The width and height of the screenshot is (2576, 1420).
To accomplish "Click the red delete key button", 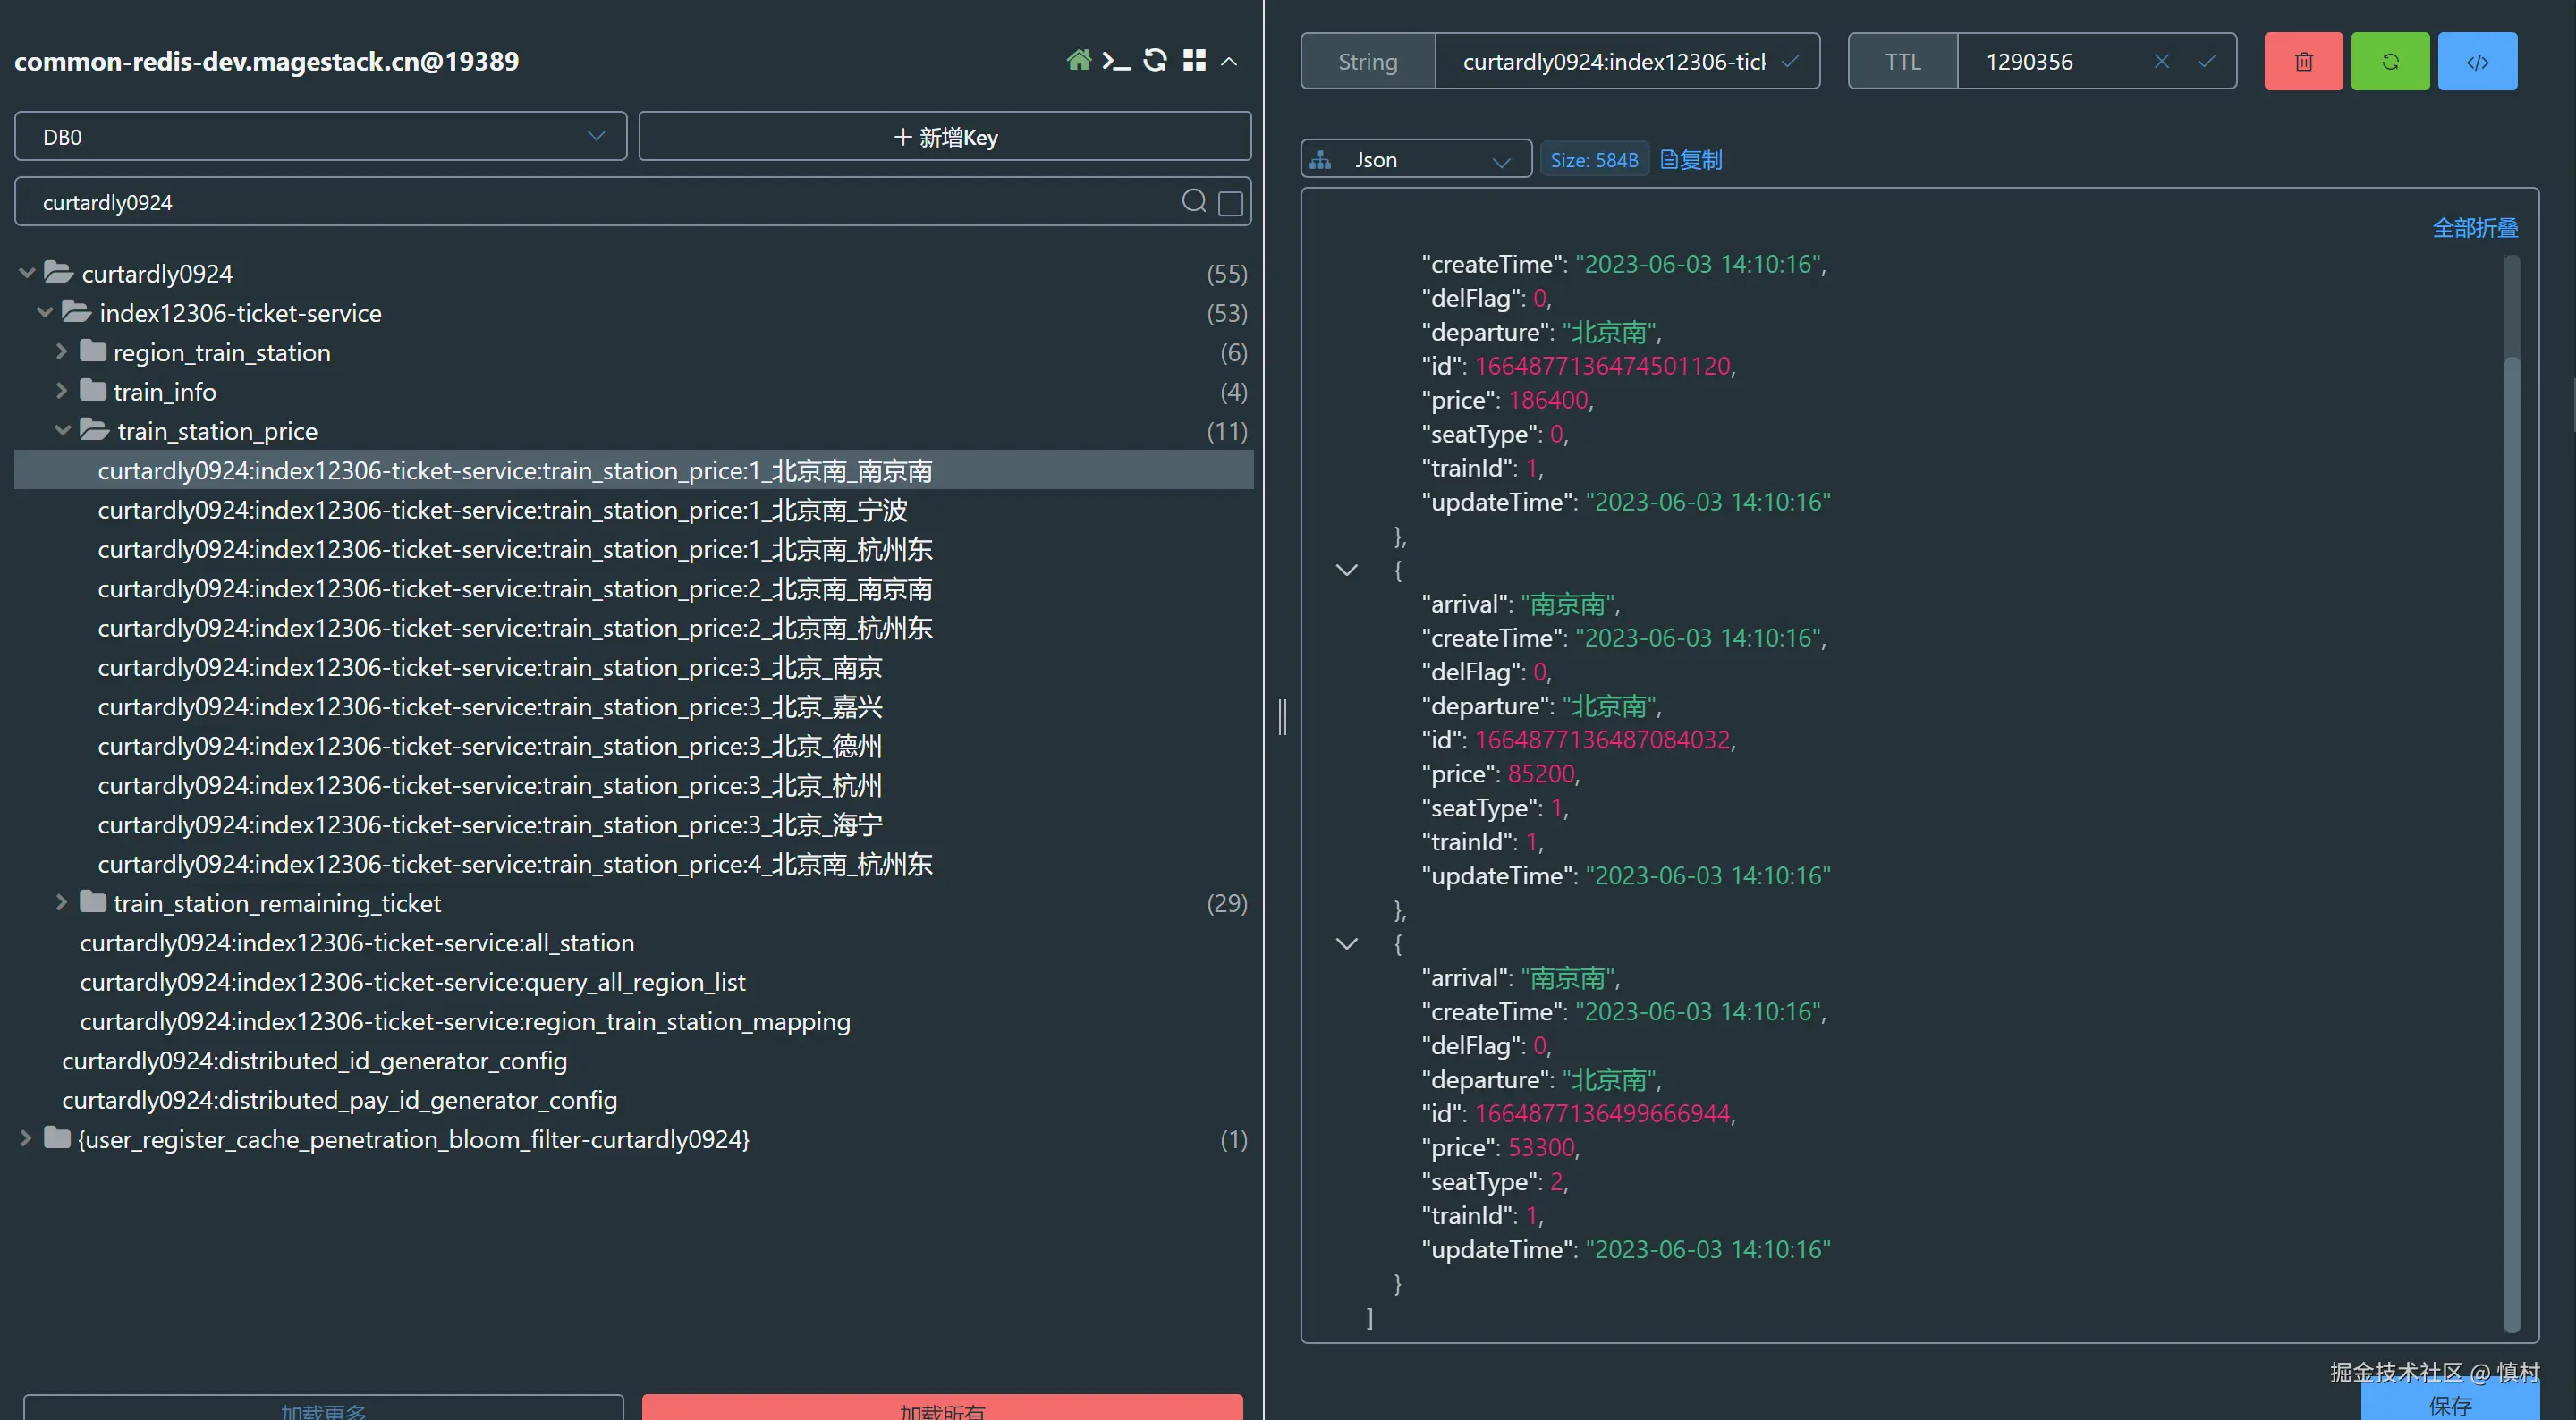I will (x=2303, y=62).
